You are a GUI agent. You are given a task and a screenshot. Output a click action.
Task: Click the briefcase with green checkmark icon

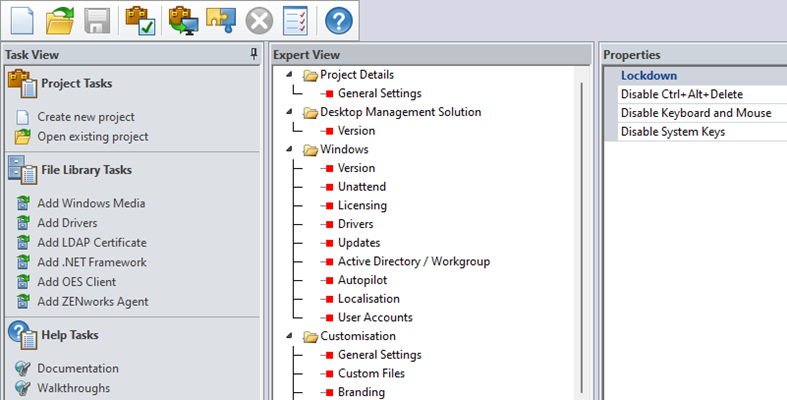138,19
